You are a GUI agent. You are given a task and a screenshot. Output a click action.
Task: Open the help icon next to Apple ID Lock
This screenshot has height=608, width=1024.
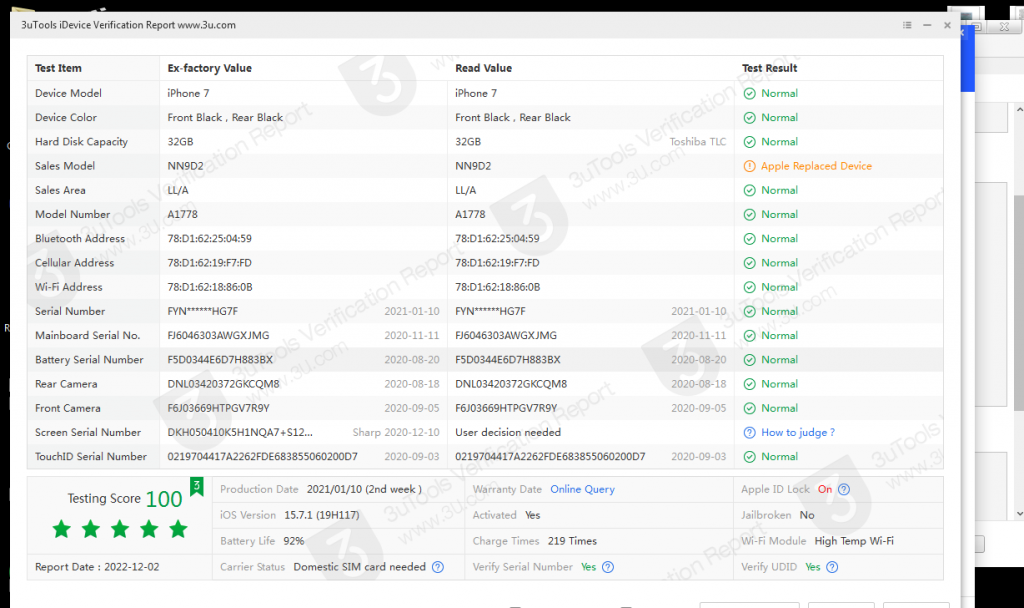click(844, 489)
